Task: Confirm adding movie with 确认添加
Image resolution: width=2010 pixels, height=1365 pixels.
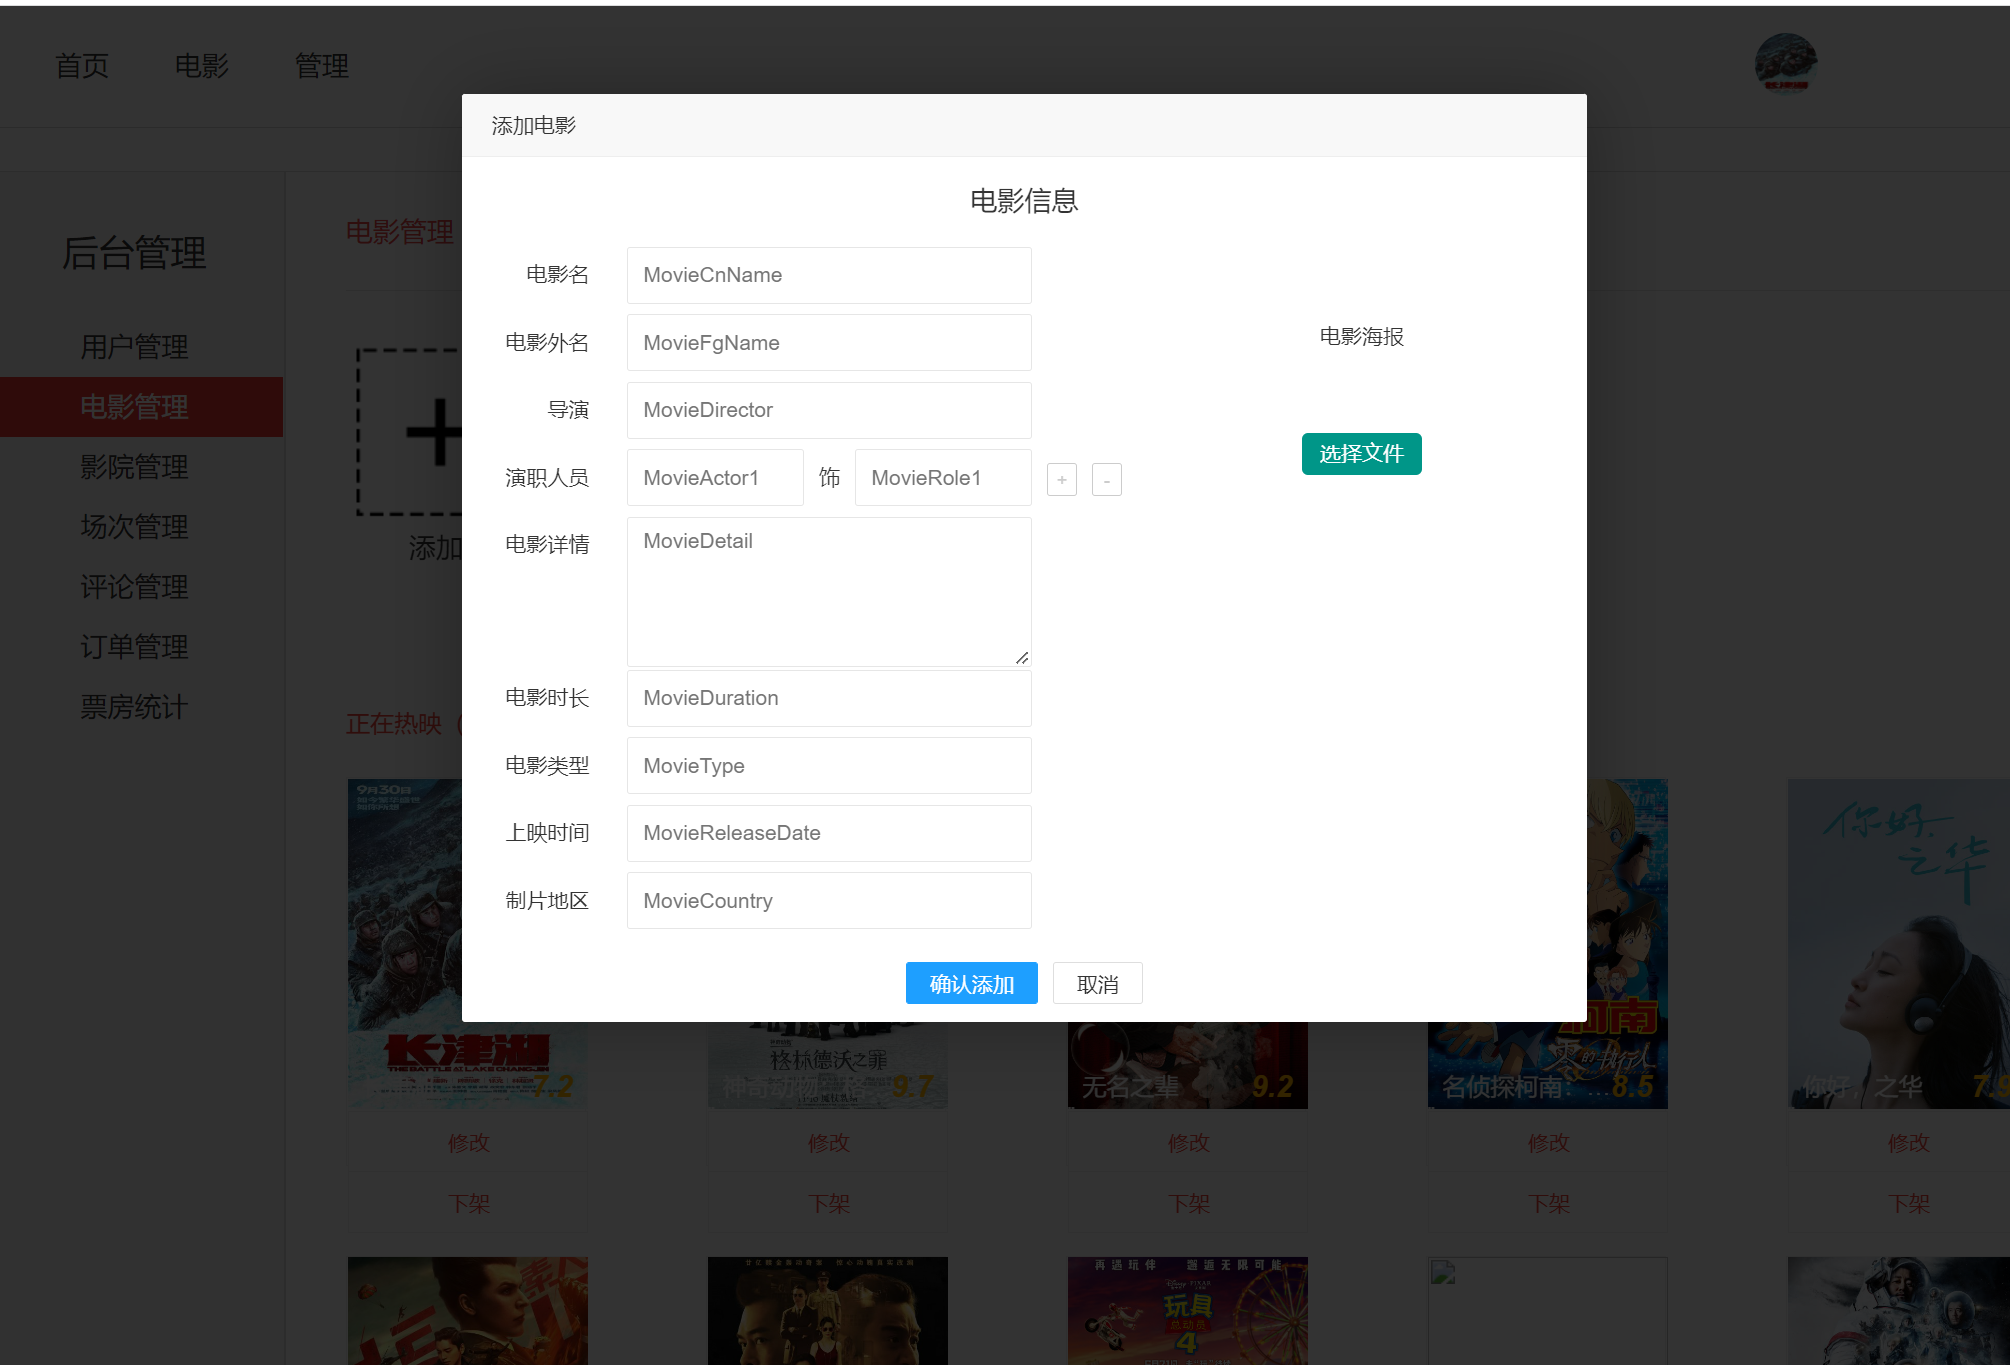Action: (x=971, y=984)
